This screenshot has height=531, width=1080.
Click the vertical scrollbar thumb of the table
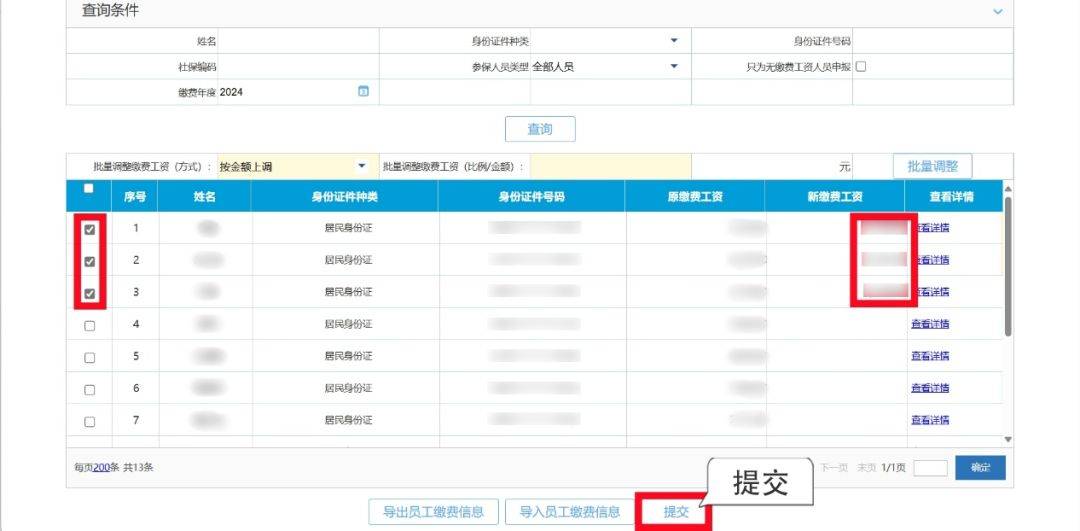[1008, 267]
